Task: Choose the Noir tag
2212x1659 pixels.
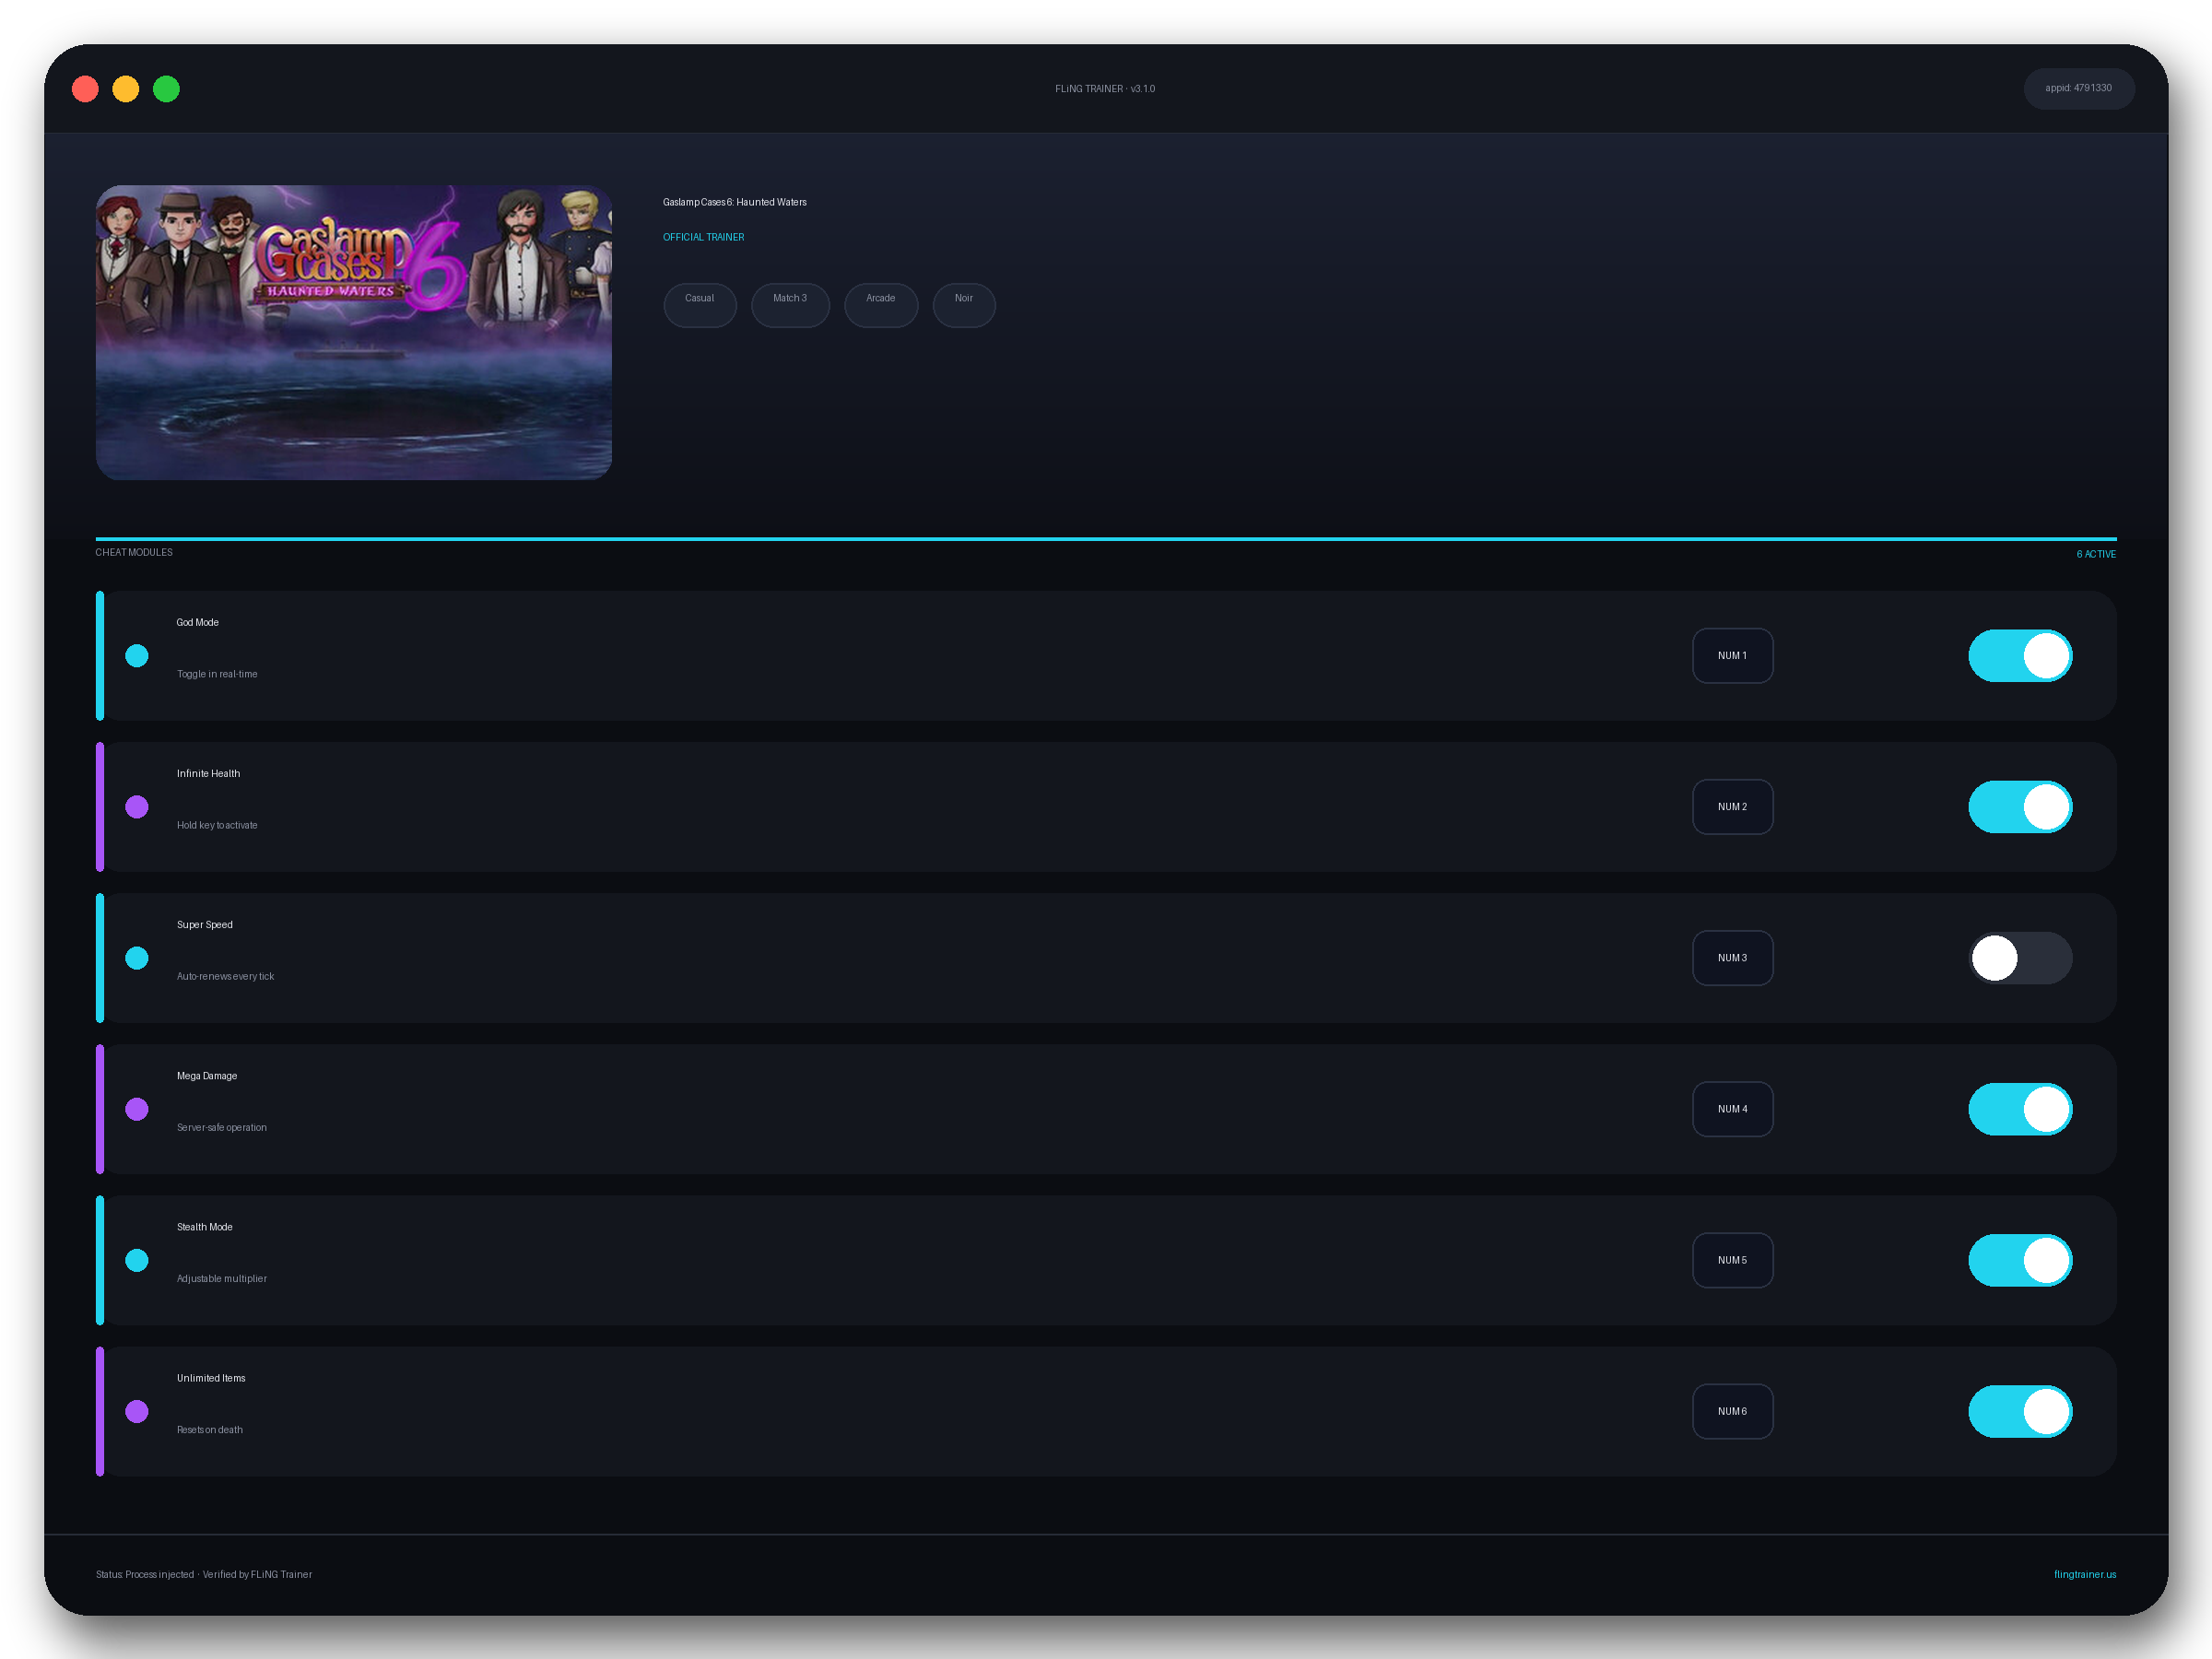Action: [964, 305]
